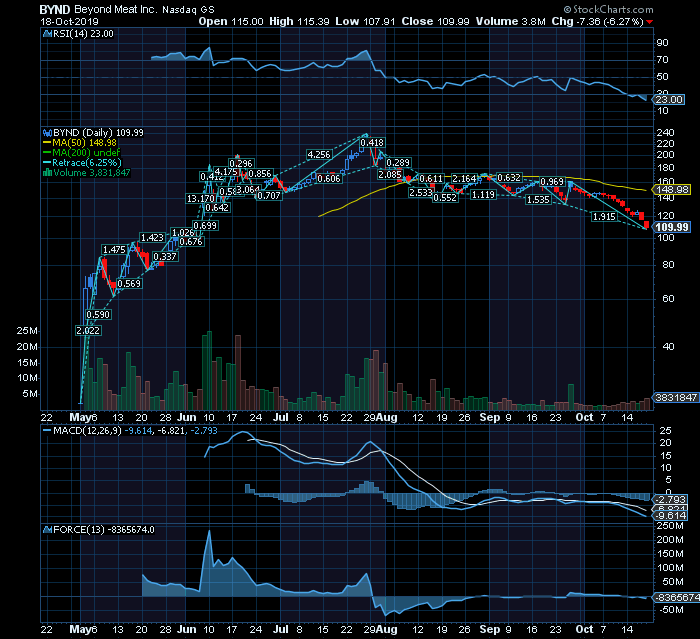
Task: Click the Volume 3,831,847 legend text
Action: 92,173
